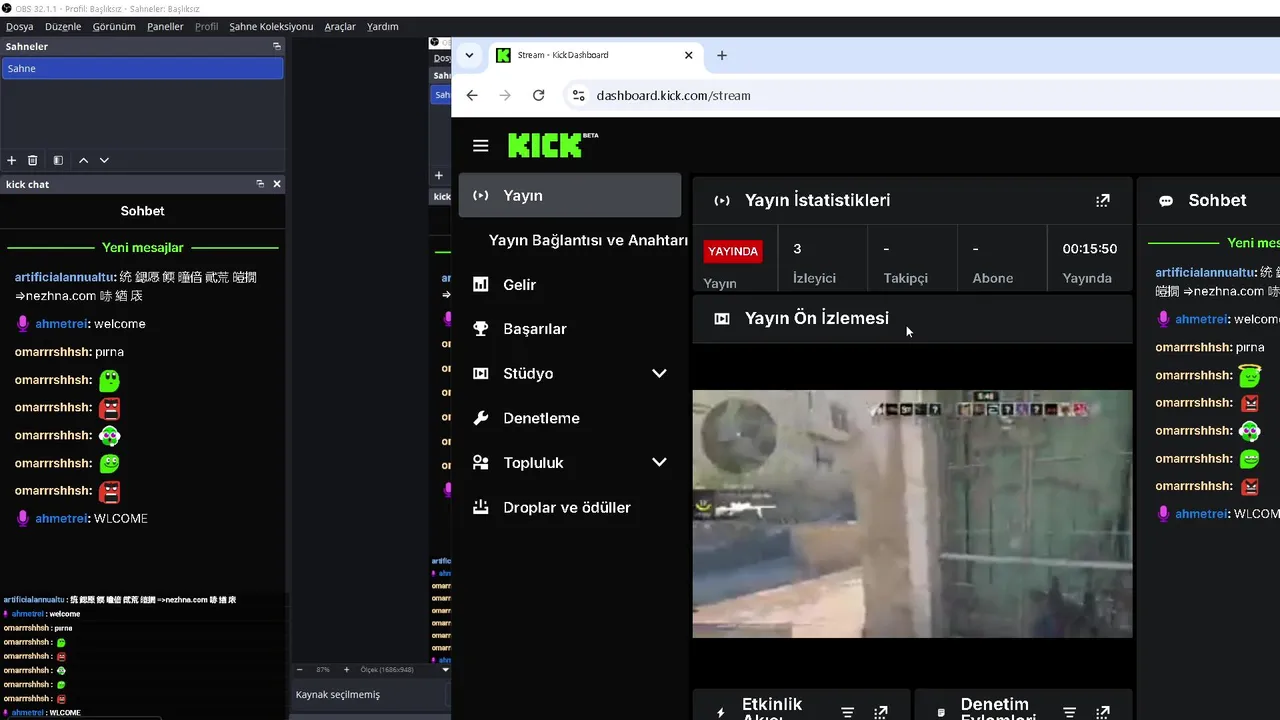Open Denetim Eylemleri filter icon
This screenshot has width=1280, height=720.
point(1069,713)
